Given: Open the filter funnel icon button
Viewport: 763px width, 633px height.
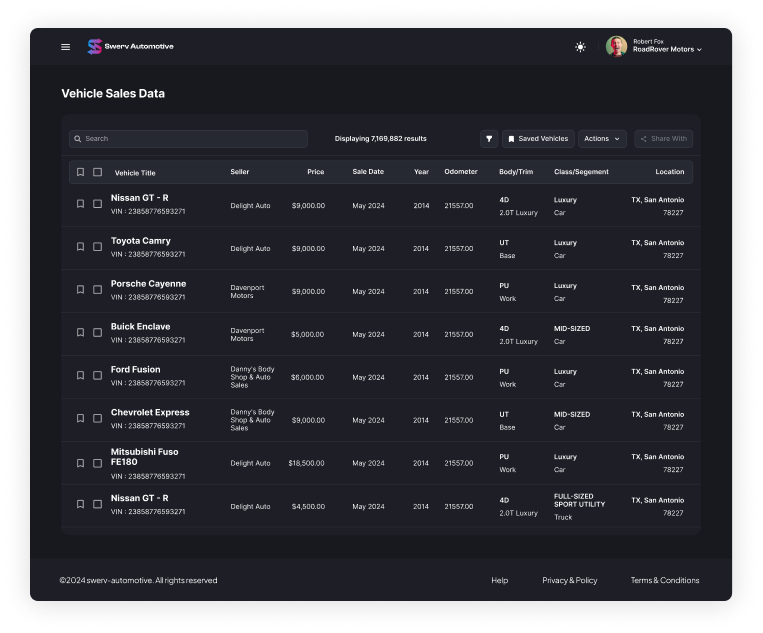Looking at the screenshot, I should click(489, 139).
